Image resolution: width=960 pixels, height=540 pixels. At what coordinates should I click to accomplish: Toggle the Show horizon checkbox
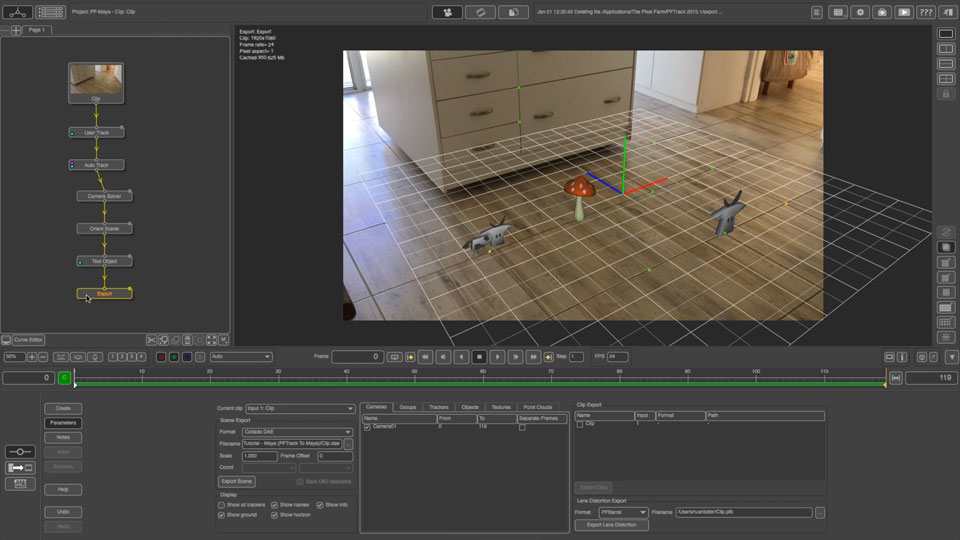coord(274,515)
